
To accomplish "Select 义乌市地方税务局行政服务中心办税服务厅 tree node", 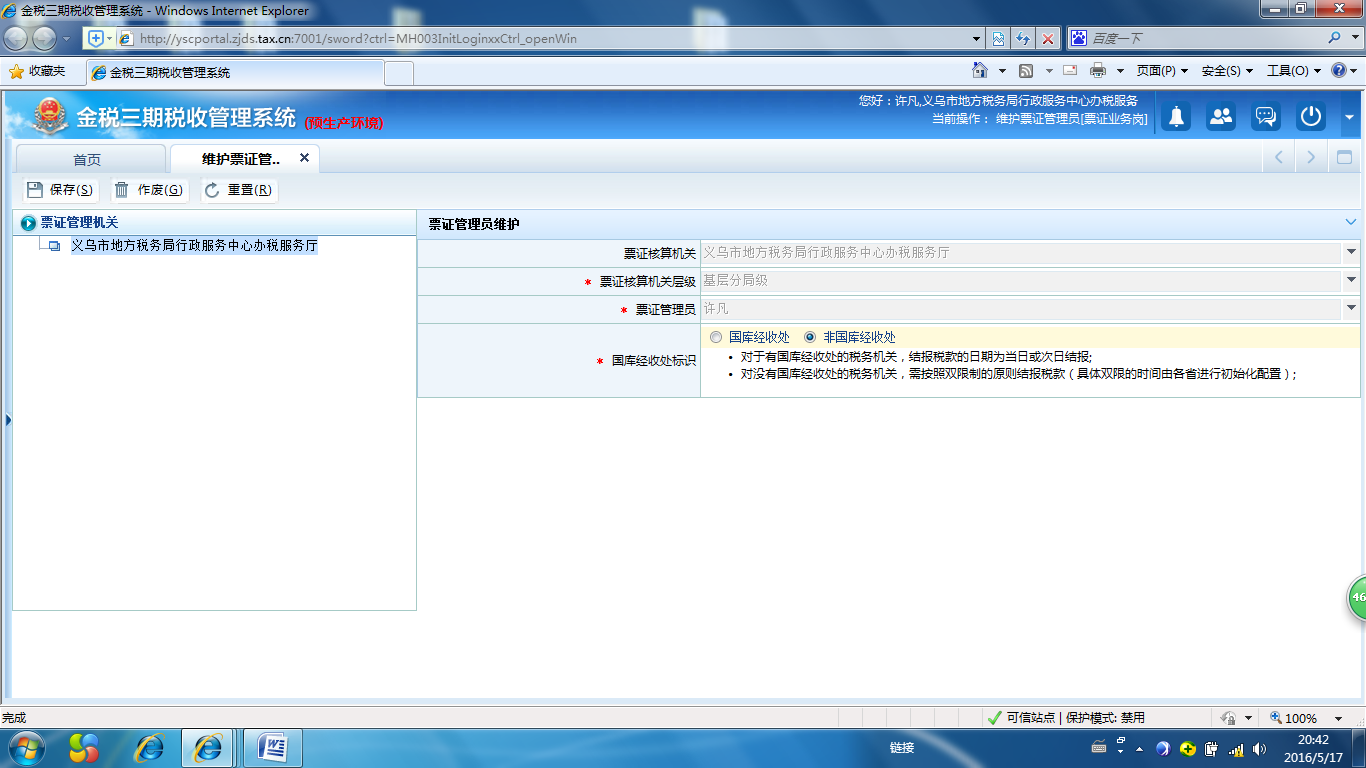I will click(x=194, y=245).
